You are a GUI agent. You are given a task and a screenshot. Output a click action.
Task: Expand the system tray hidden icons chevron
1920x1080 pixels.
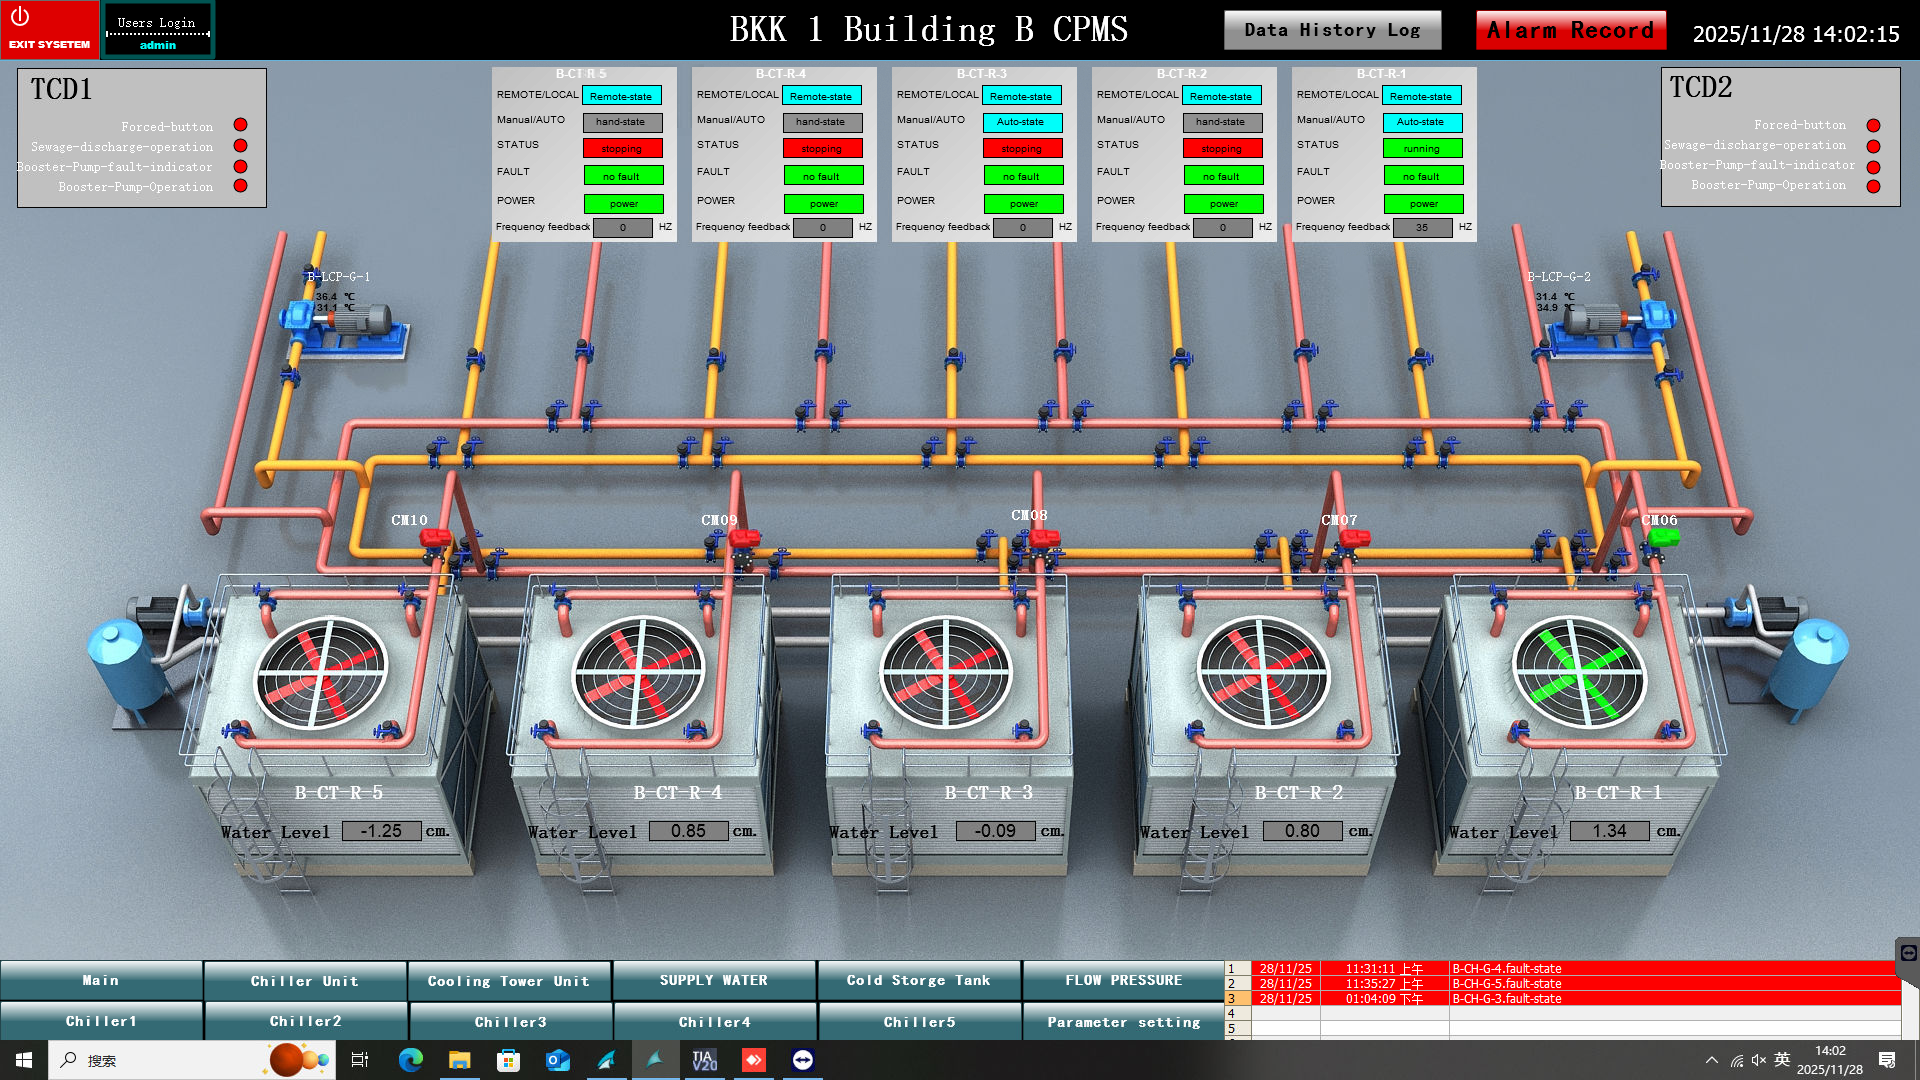[1711, 1060]
